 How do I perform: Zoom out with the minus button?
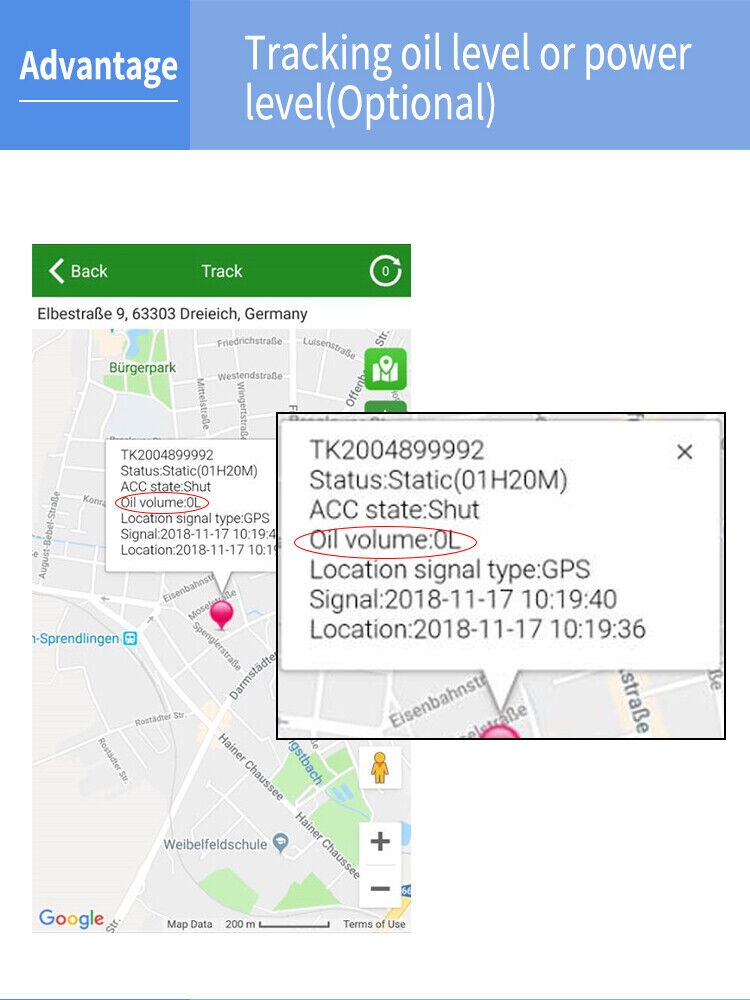click(x=380, y=888)
